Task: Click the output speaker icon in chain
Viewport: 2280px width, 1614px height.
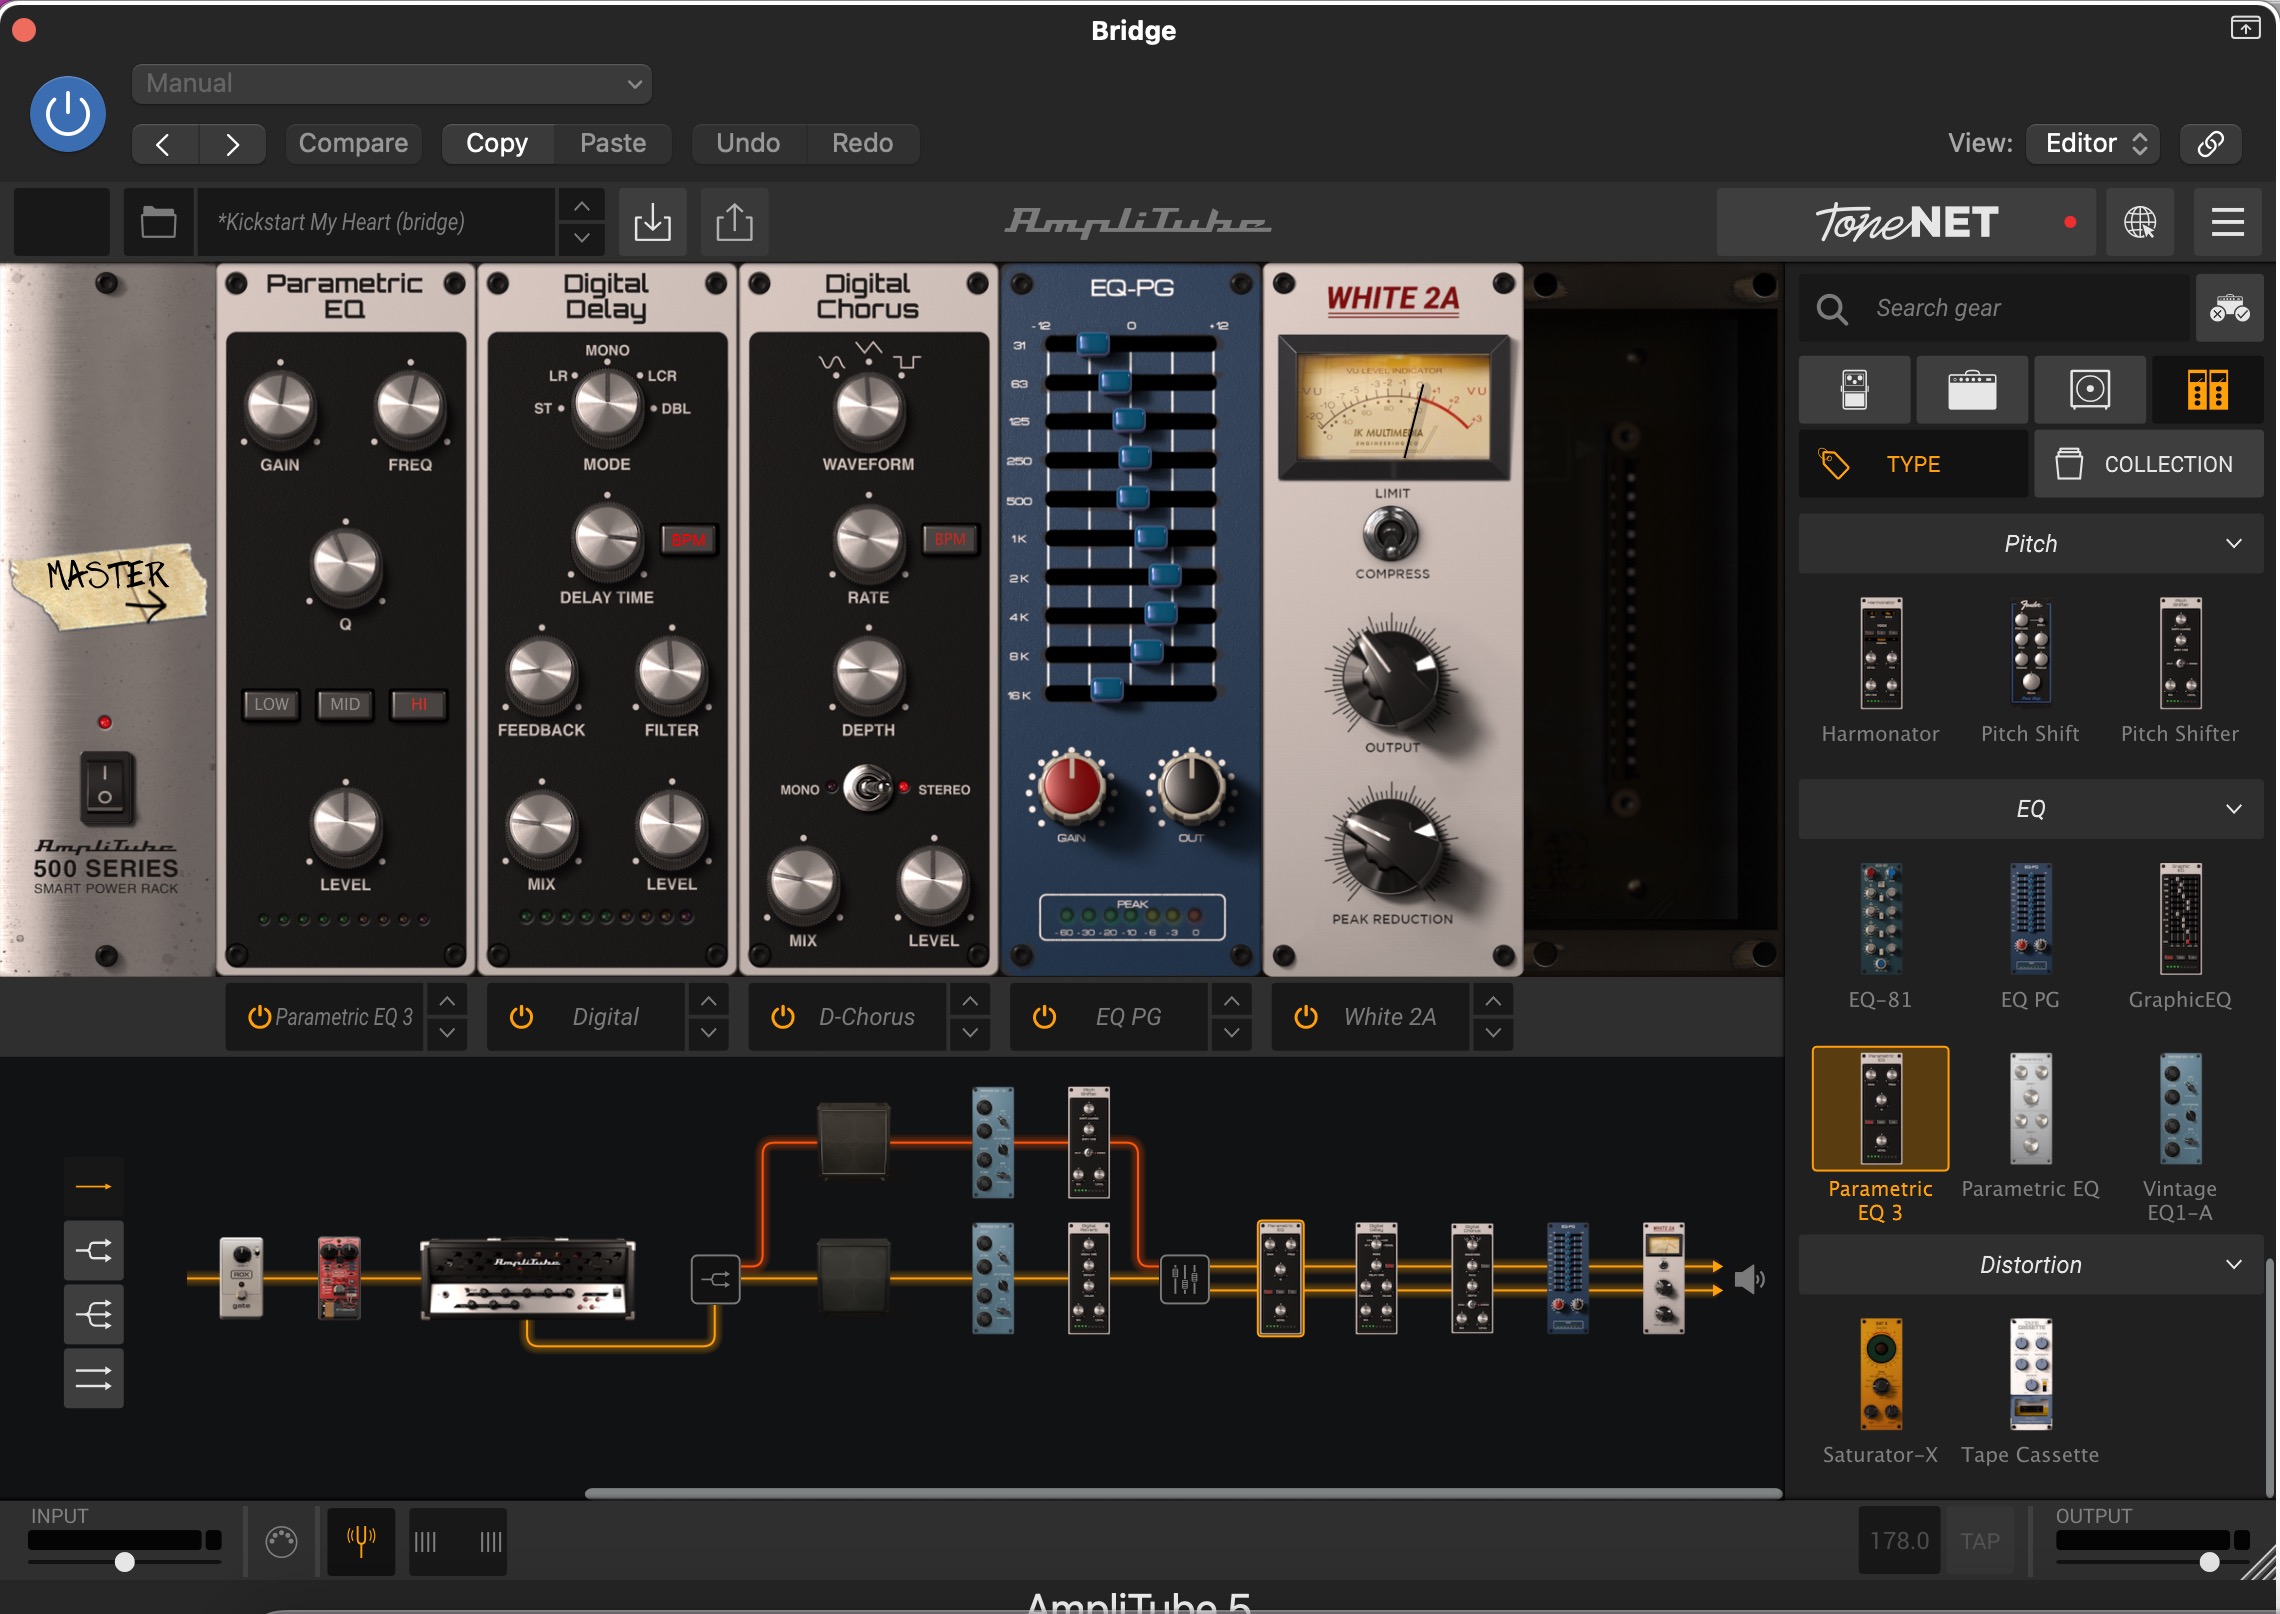Action: coord(1749,1279)
